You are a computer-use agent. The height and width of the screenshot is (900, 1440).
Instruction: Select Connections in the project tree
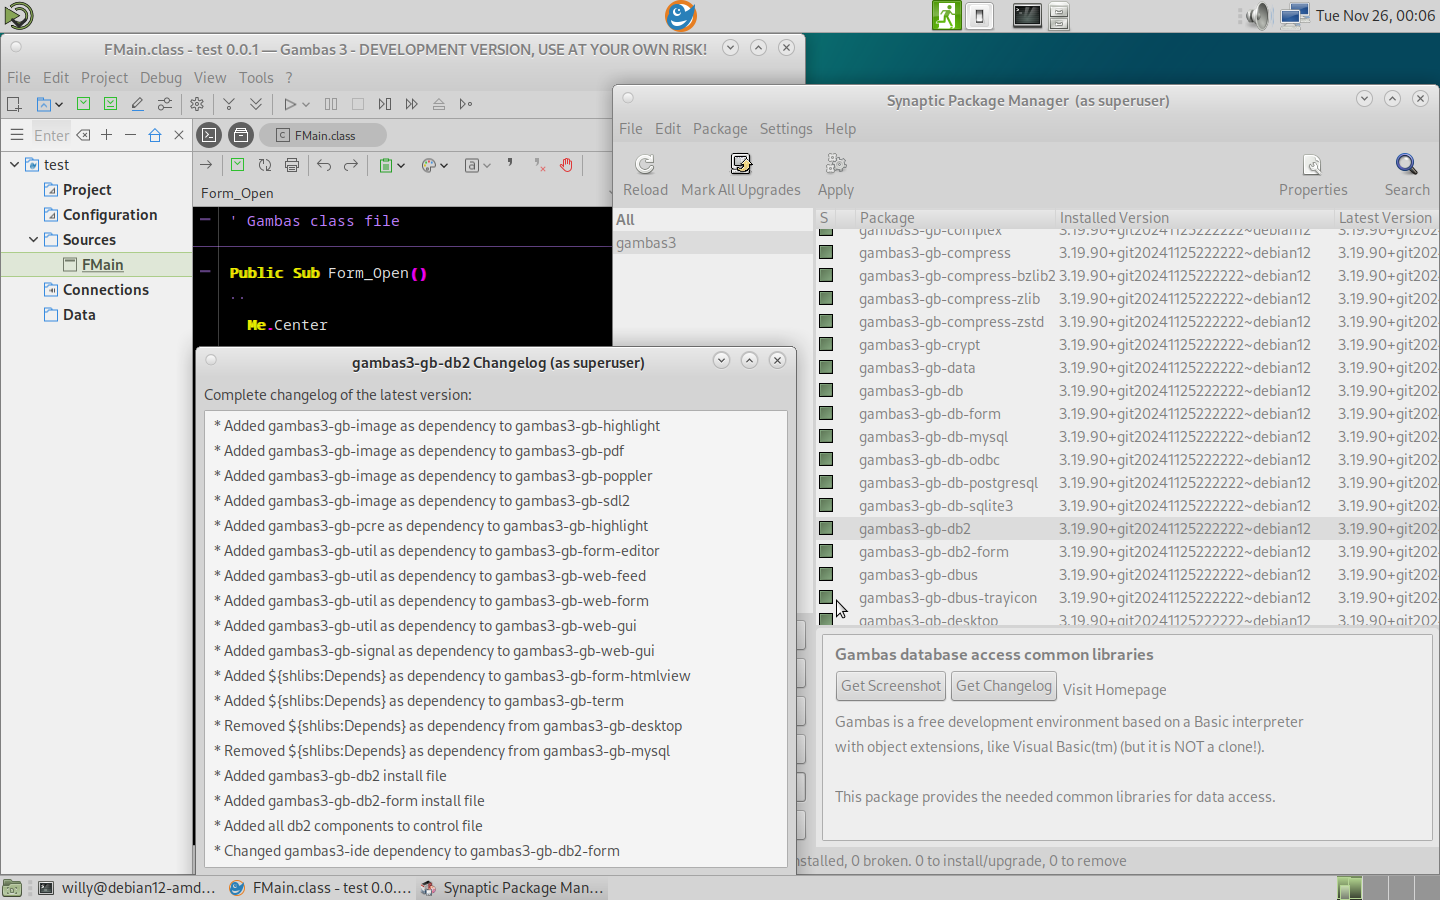coord(106,290)
